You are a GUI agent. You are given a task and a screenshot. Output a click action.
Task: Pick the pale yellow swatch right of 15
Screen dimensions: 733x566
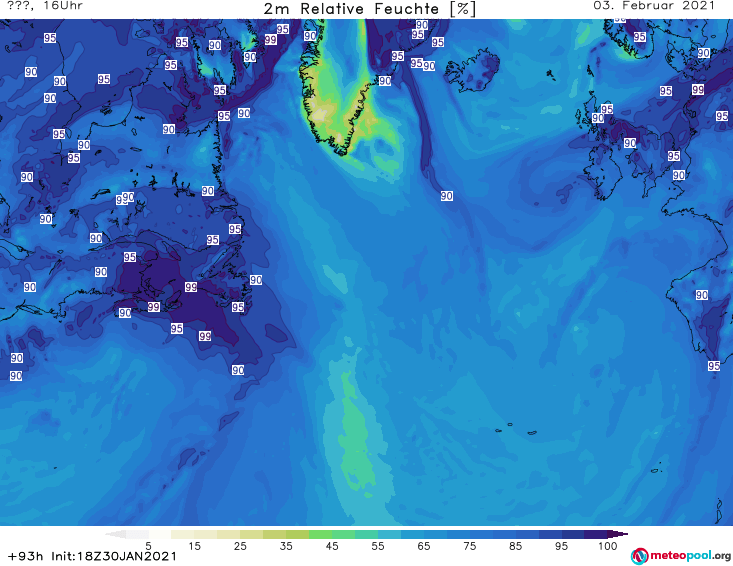(206, 534)
